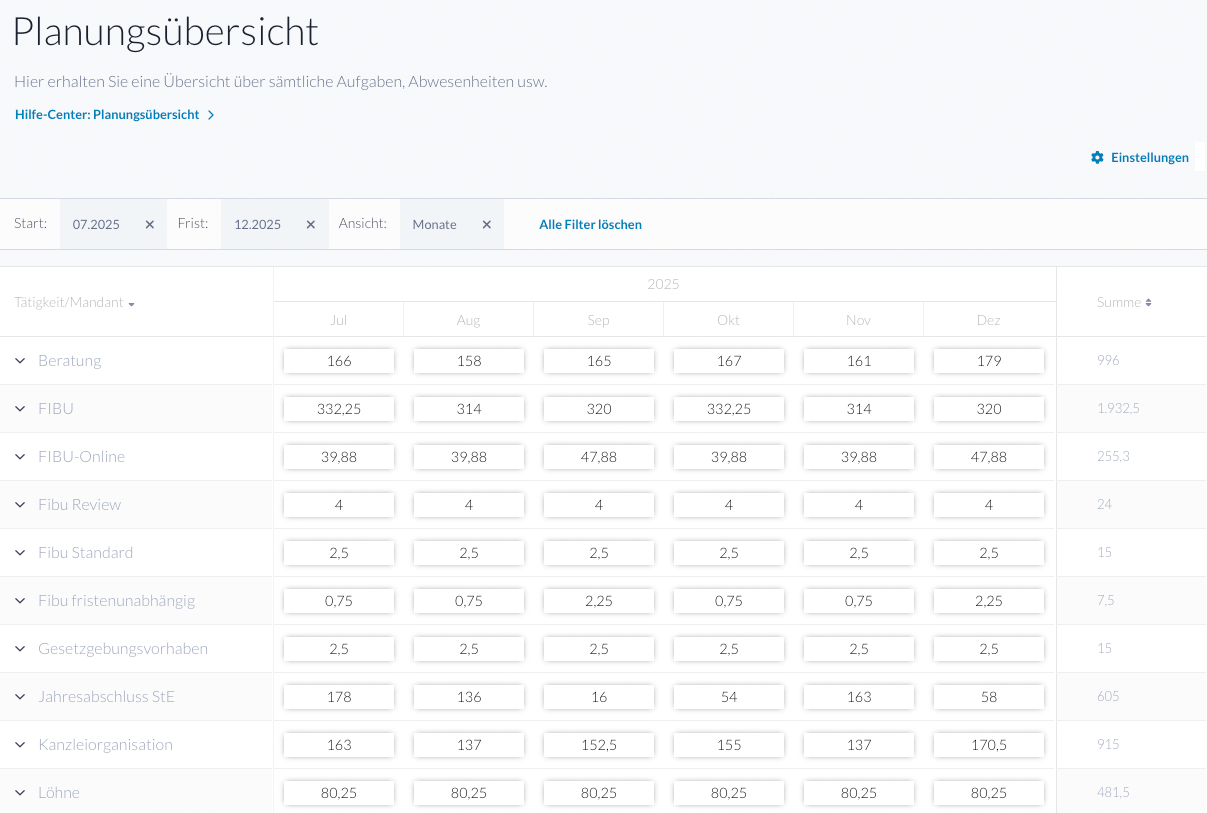Open Einstellungen via the gear icon
The width and height of the screenshot is (1207, 813).
click(x=1097, y=158)
